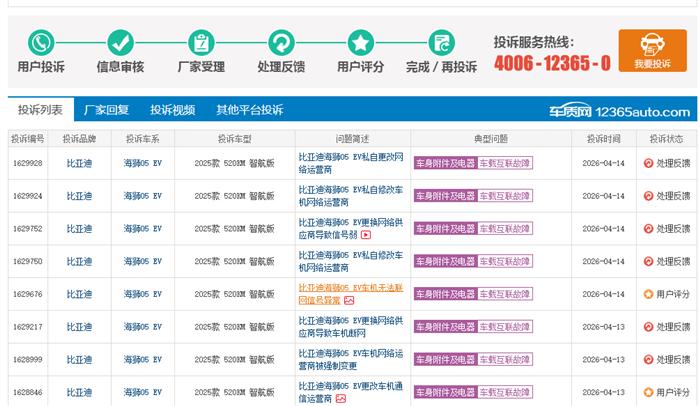Open image icon on complaint 1629676
This screenshot has height=406, width=700.
(349, 300)
